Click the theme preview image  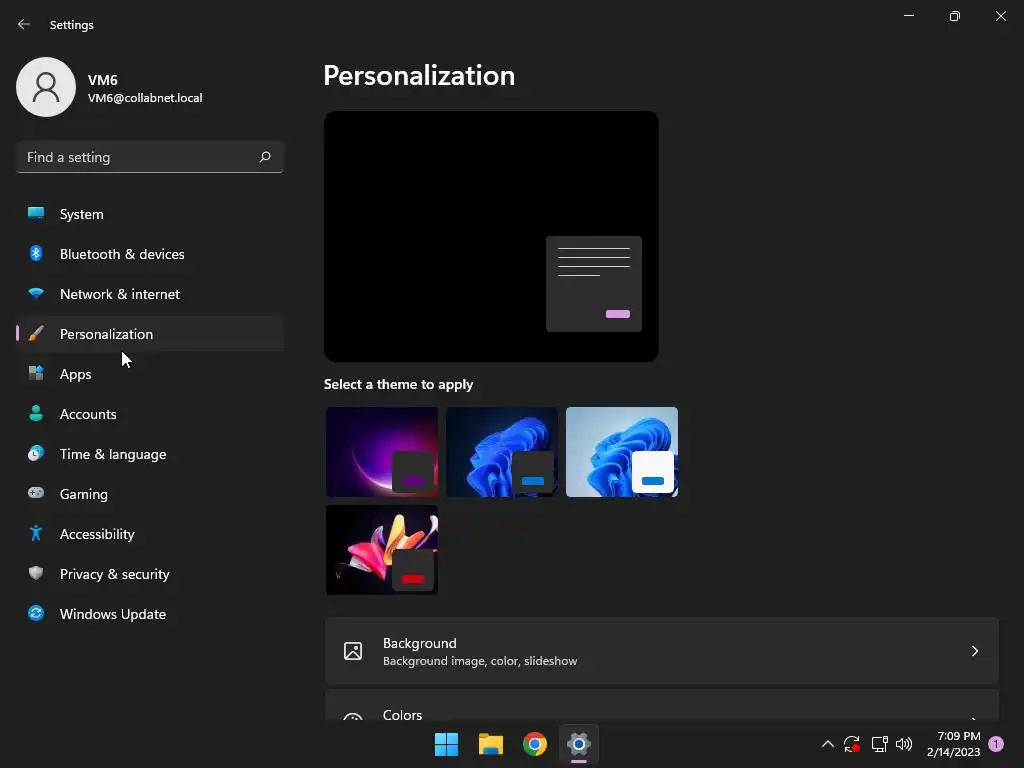click(x=491, y=236)
